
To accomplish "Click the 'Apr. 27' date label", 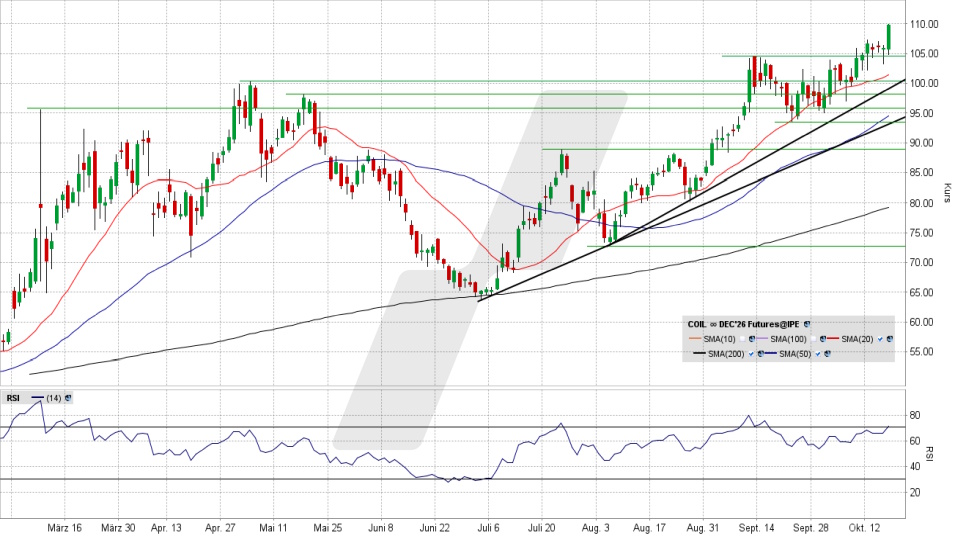I will point(220,528).
